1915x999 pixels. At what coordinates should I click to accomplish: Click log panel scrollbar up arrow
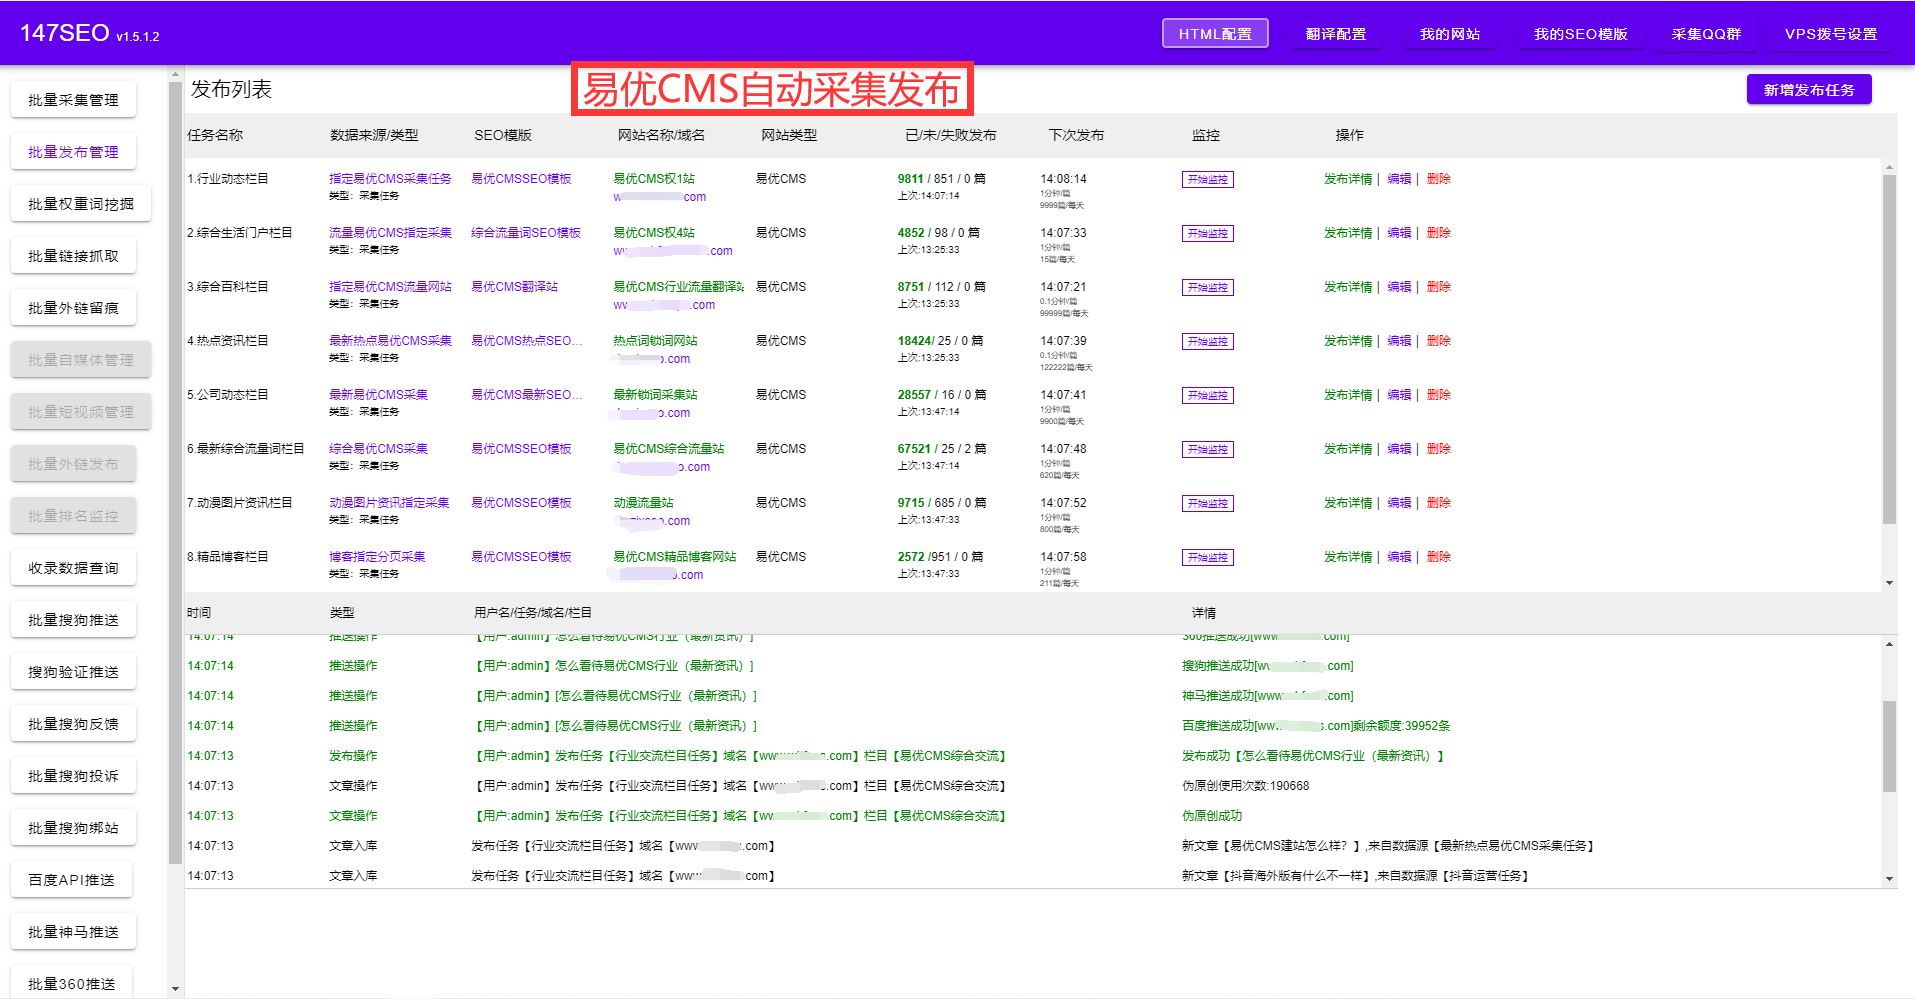[1889, 644]
